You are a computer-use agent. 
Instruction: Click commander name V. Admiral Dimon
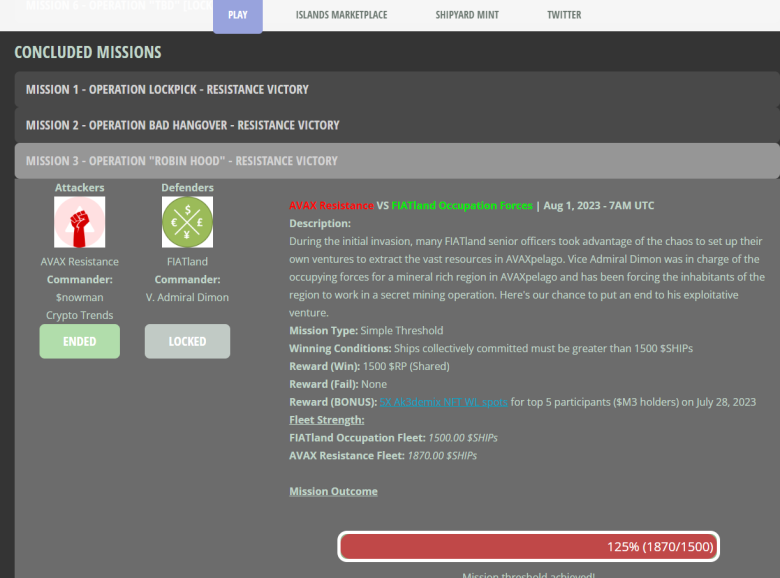(188, 297)
